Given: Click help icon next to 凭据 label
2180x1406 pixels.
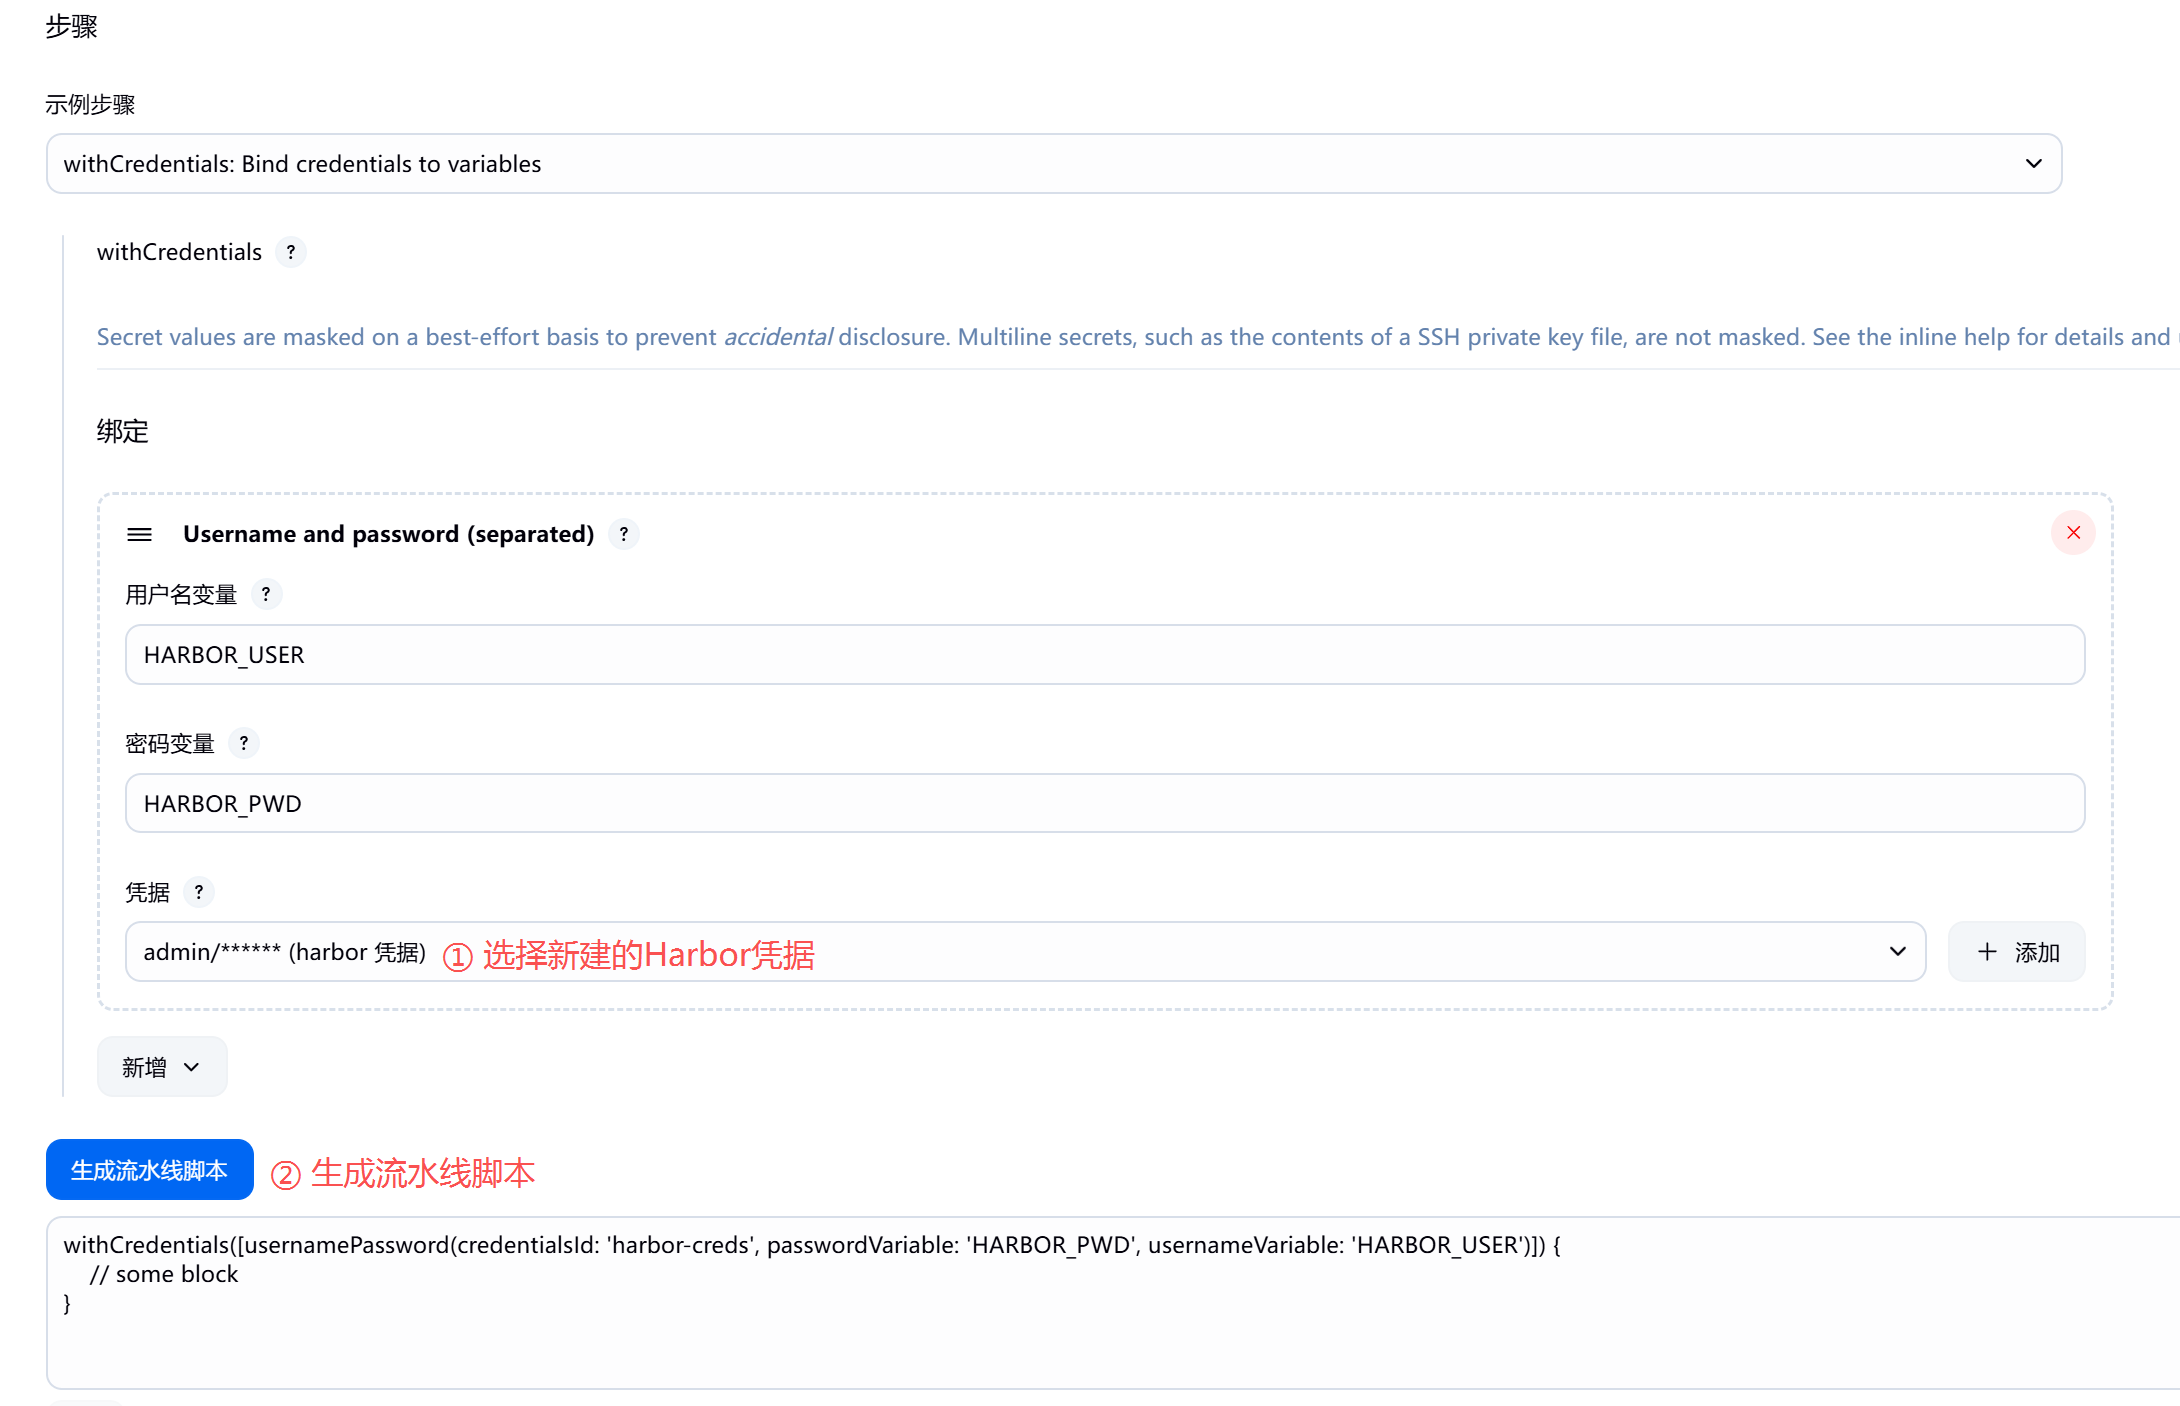Looking at the screenshot, I should click(x=199, y=892).
